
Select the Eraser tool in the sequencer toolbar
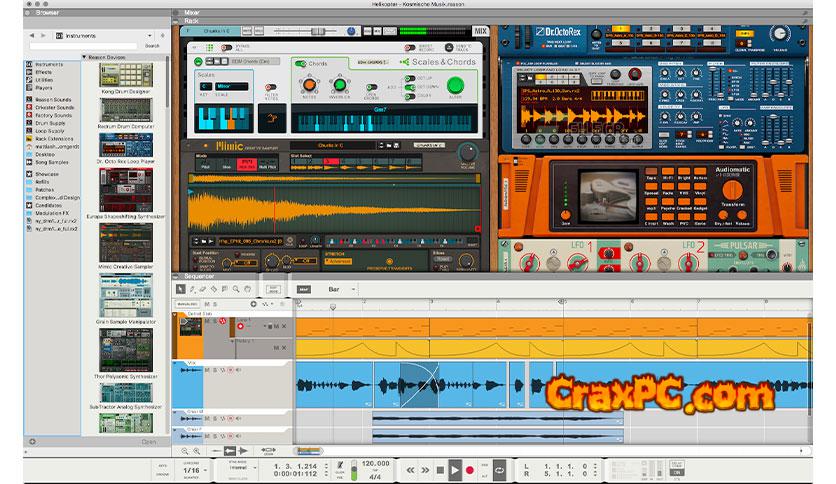coord(203,290)
